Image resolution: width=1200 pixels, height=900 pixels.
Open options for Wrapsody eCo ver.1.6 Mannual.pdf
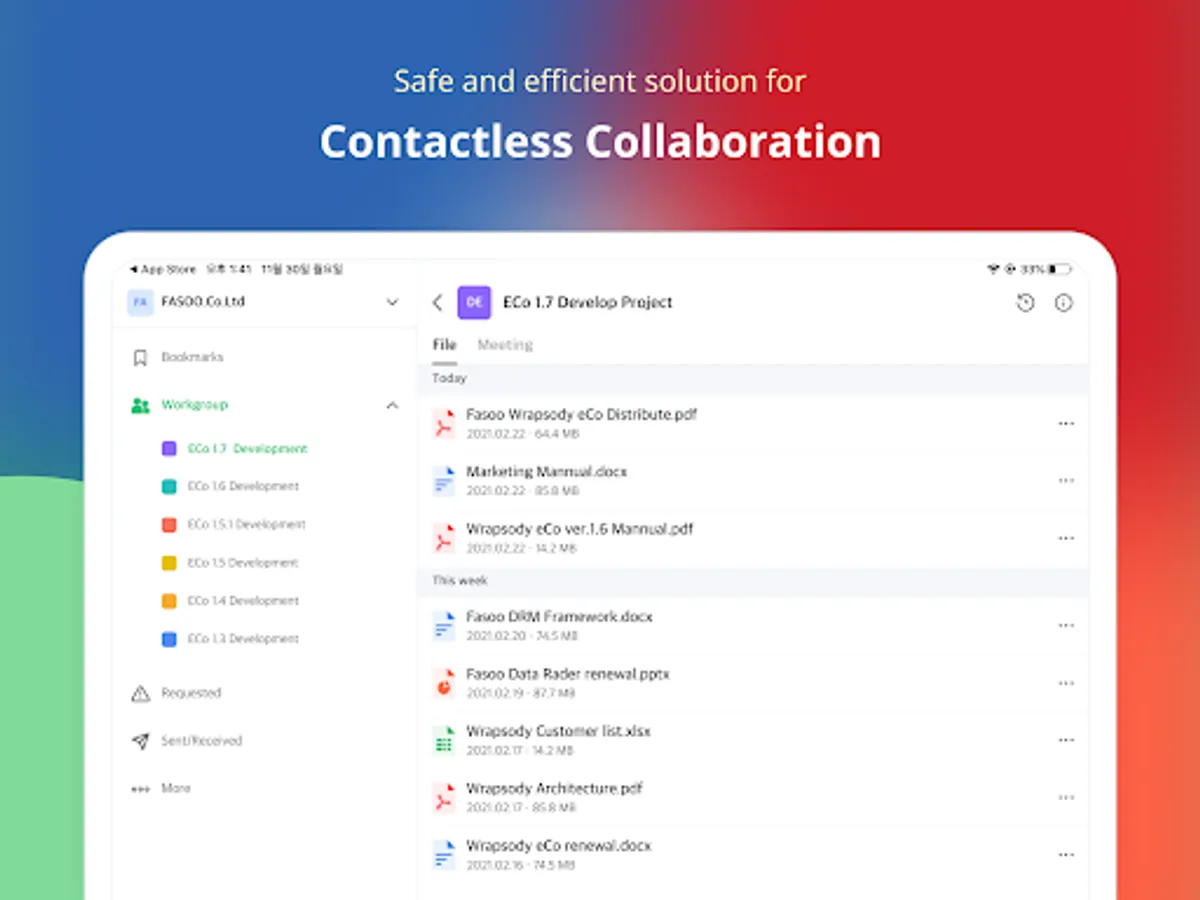click(1066, 538)
